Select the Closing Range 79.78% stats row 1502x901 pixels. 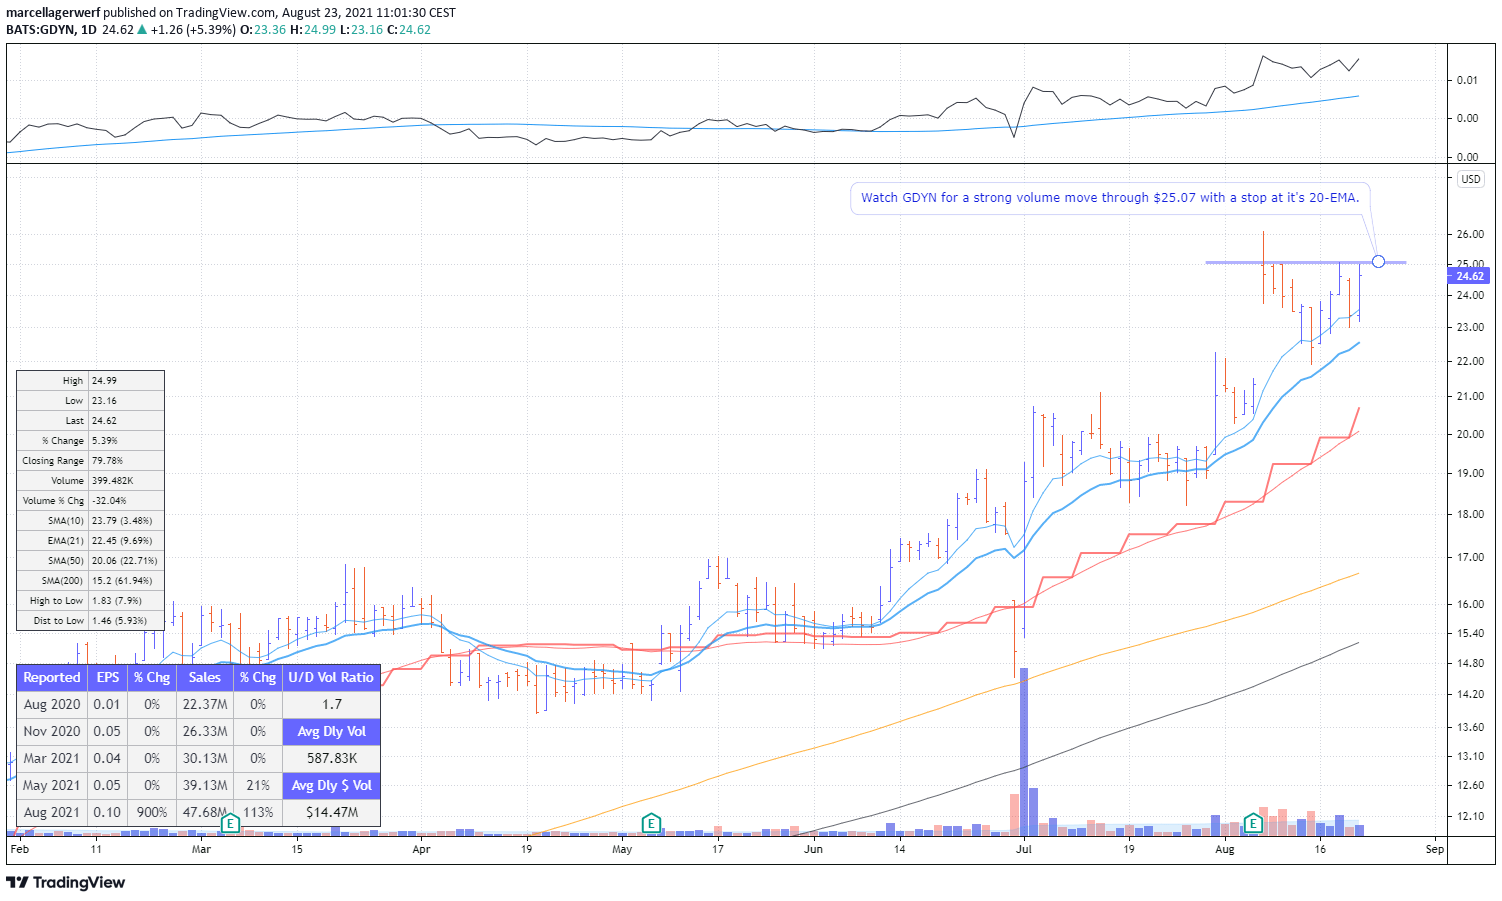click(x=90, y=461)
